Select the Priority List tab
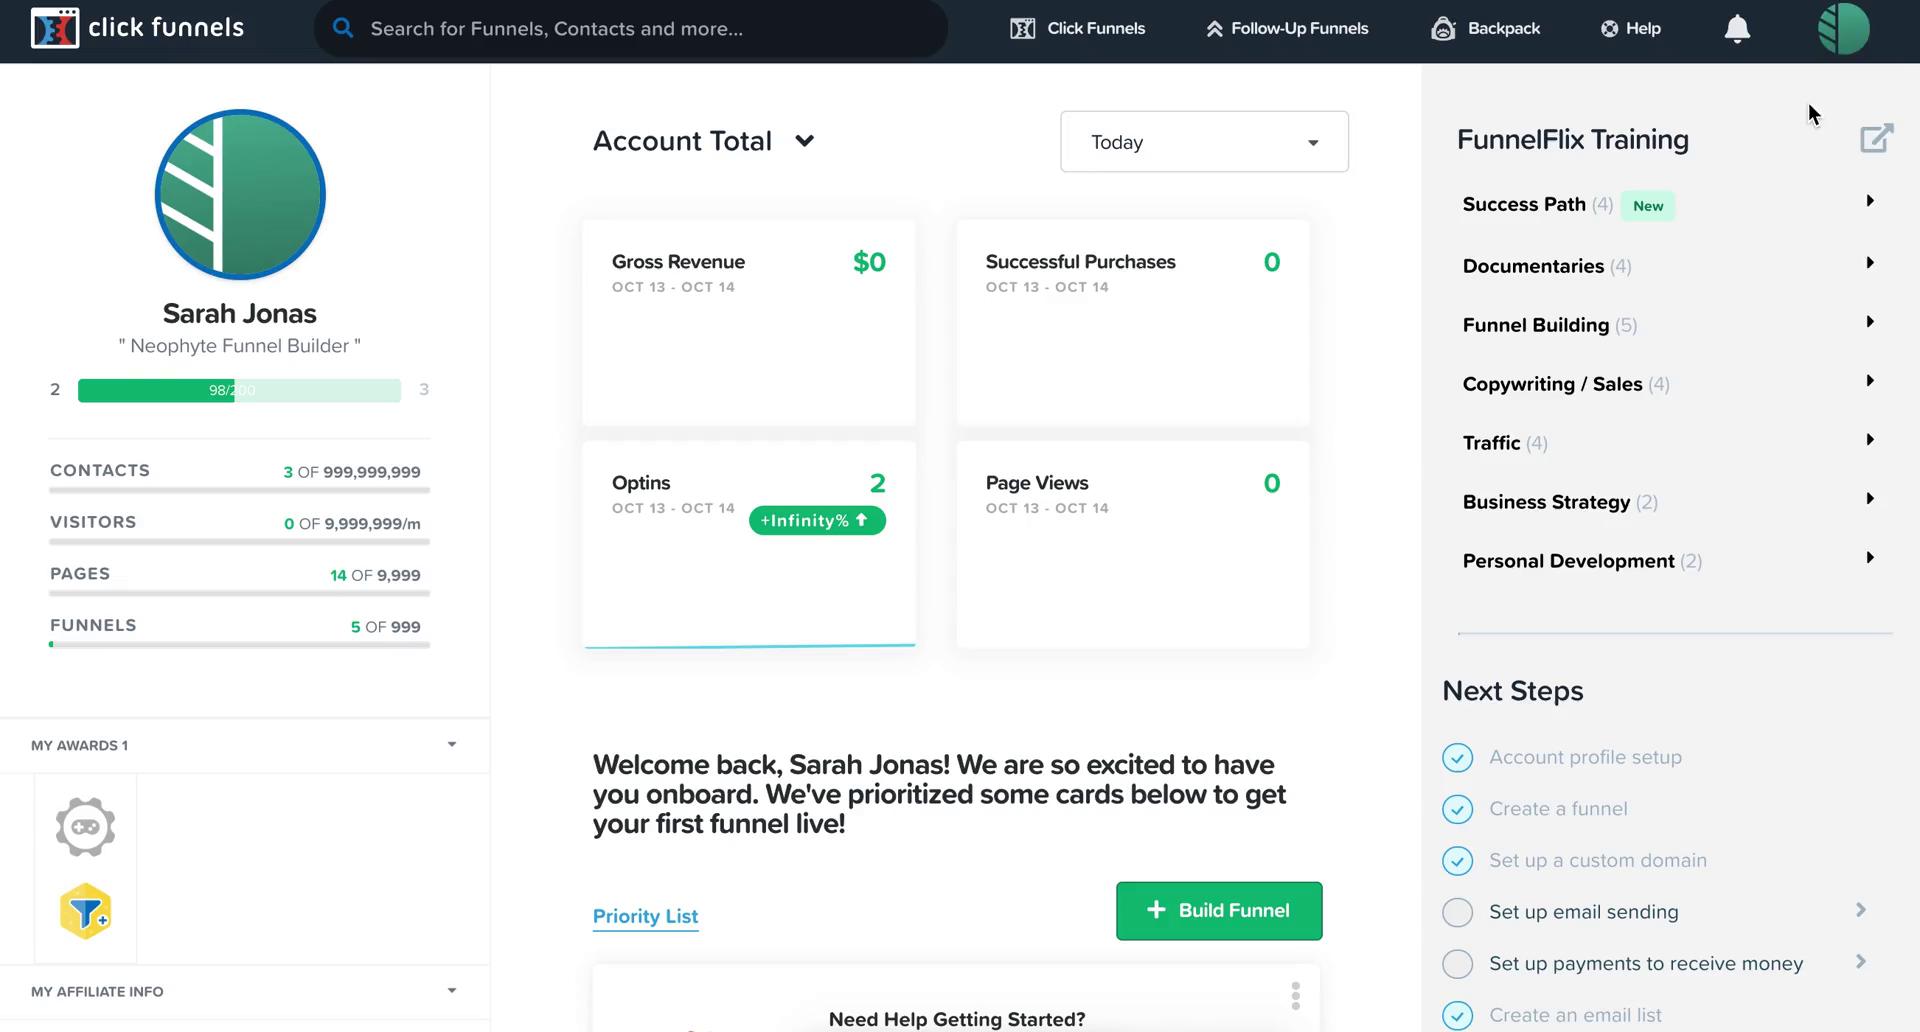The width and height of the screenshot is (1920, 1032). [x=645, y=916]
